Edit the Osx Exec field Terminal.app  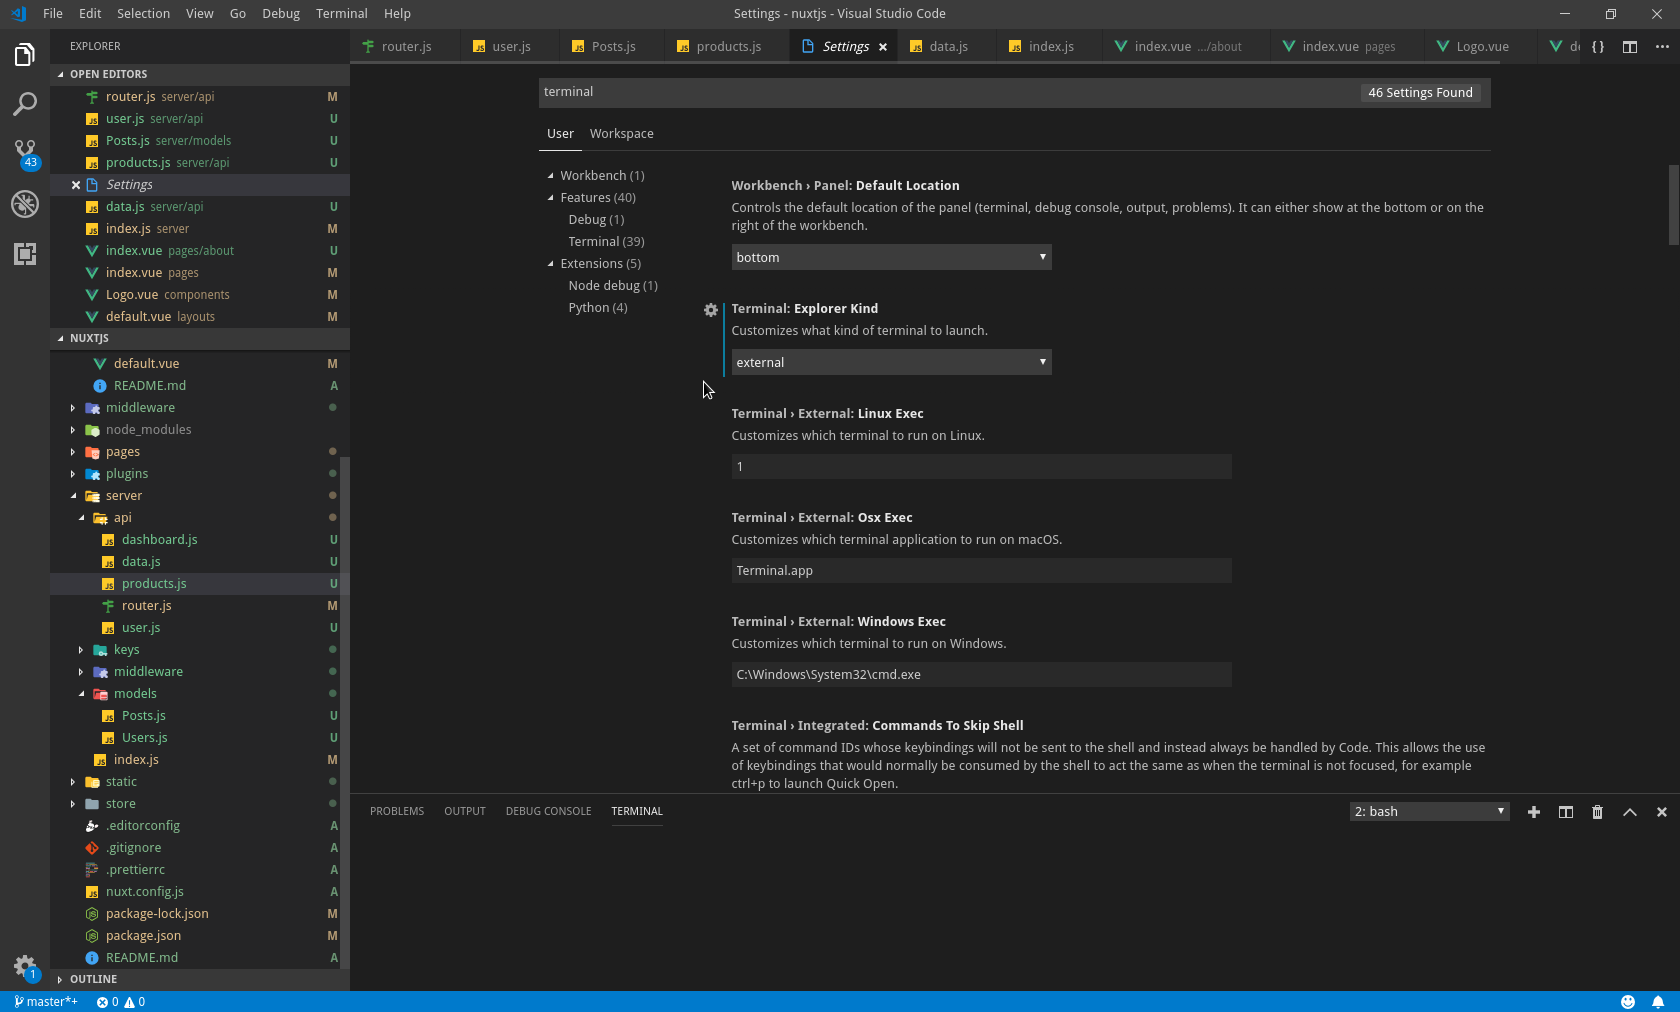coord(981,570)
